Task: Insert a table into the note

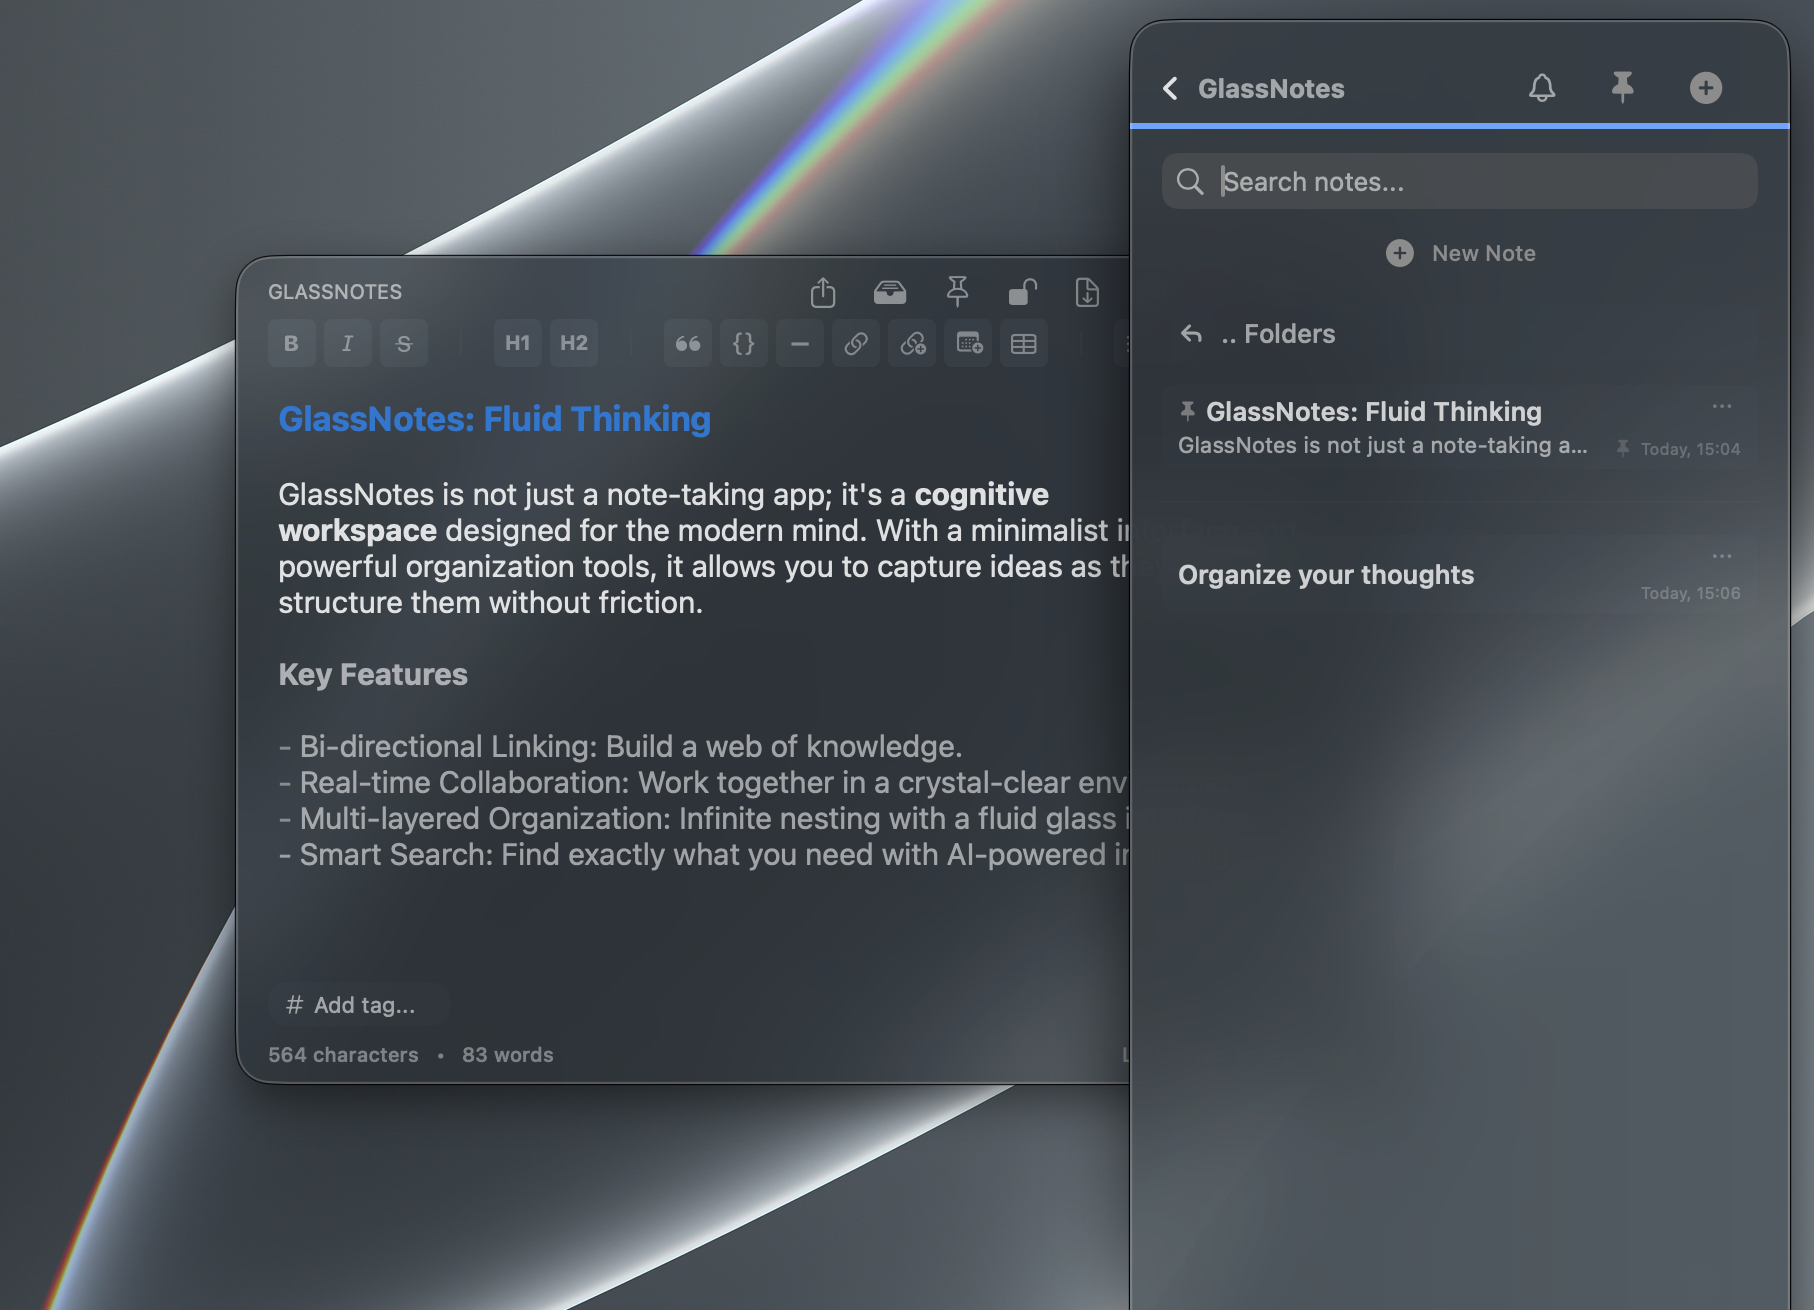Action: (1023, 344)
